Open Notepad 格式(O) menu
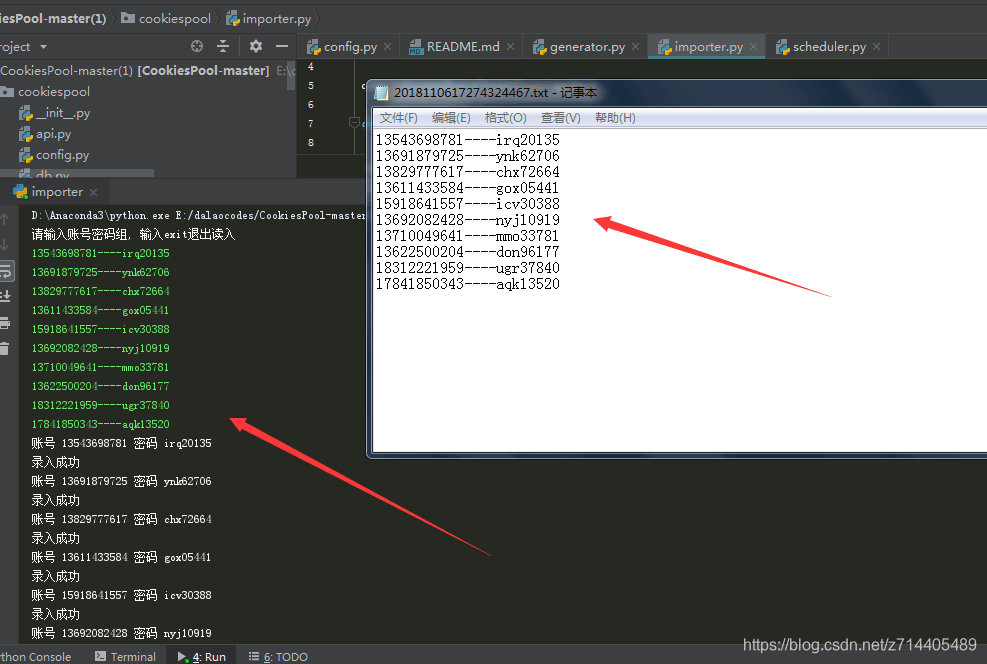Image resolution: width=987 pixels, height=664 pixels. click(505, 118)
